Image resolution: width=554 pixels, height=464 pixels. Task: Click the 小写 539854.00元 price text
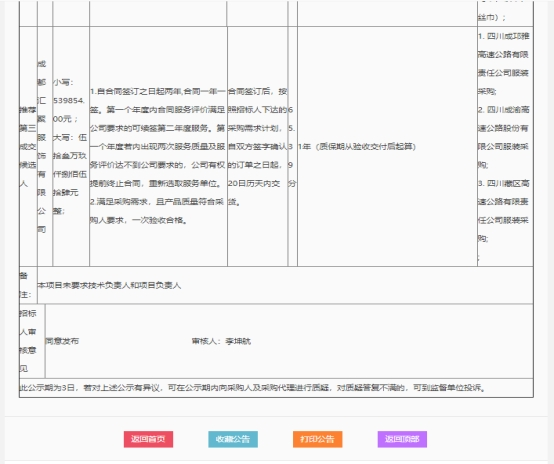pos(69,100)
